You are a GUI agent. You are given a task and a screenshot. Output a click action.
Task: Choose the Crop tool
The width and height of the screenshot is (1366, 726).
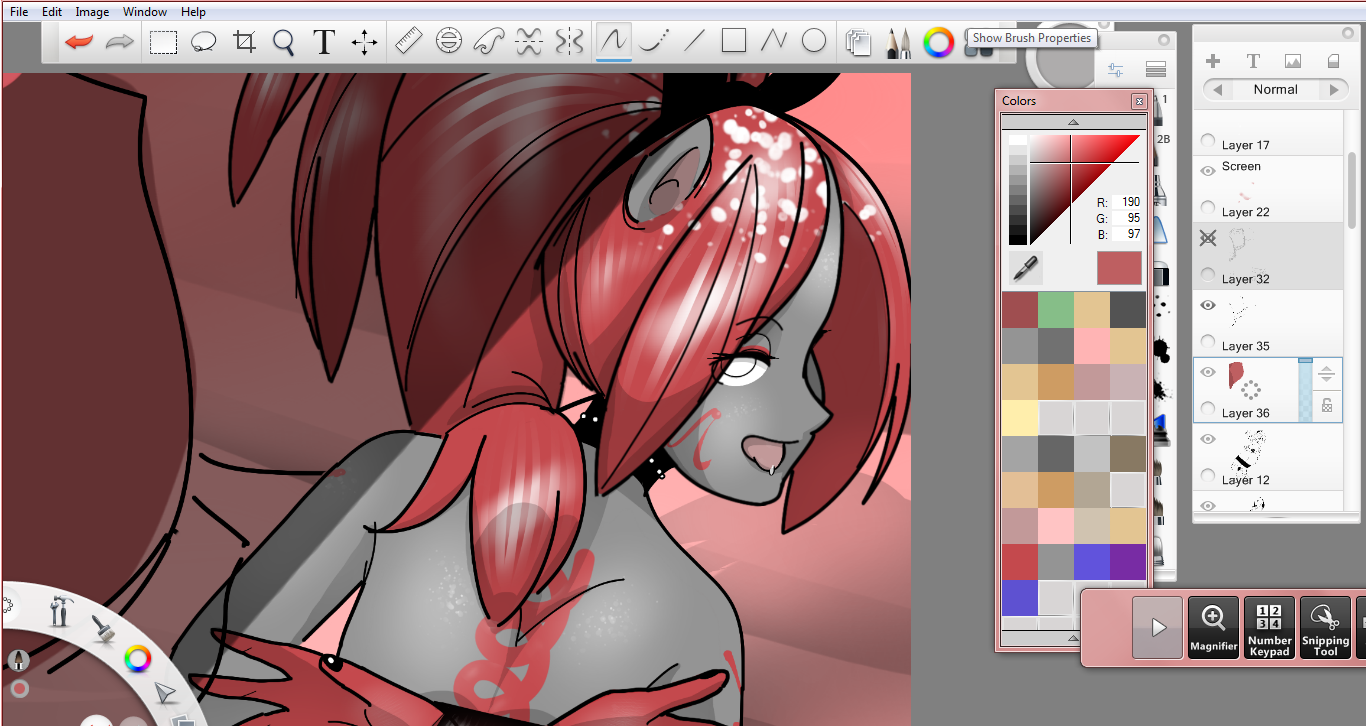click(244, 42)
